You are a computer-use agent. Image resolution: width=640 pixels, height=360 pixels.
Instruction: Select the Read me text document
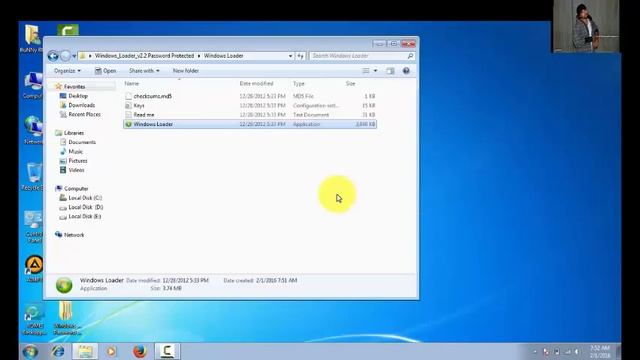coord(250,115)
